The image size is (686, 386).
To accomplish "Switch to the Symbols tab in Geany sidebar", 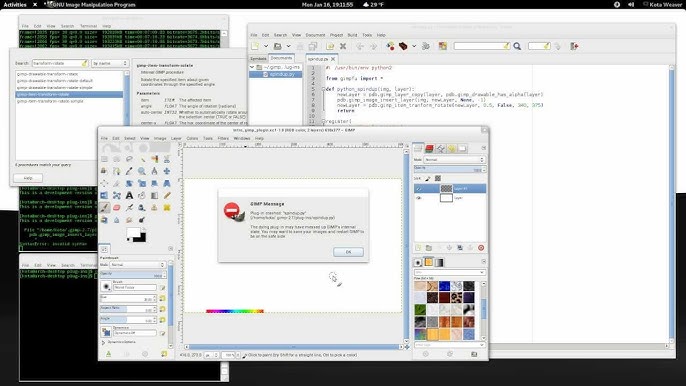I will coord(258,58).
